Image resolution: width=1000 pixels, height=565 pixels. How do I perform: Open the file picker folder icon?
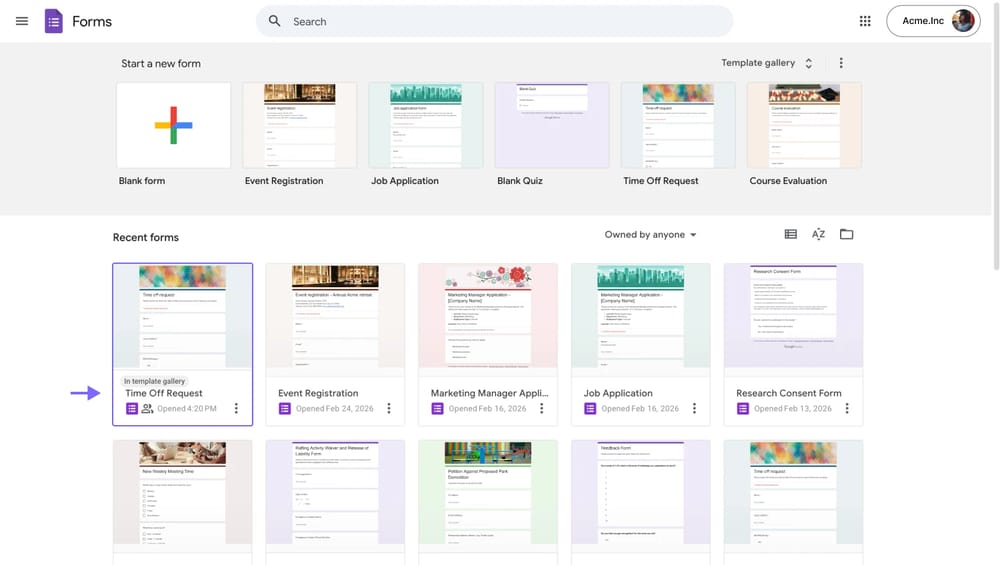846,234
